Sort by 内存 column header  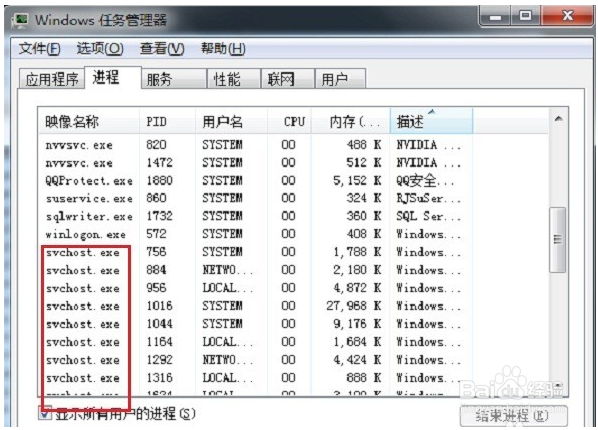(350, 122)
